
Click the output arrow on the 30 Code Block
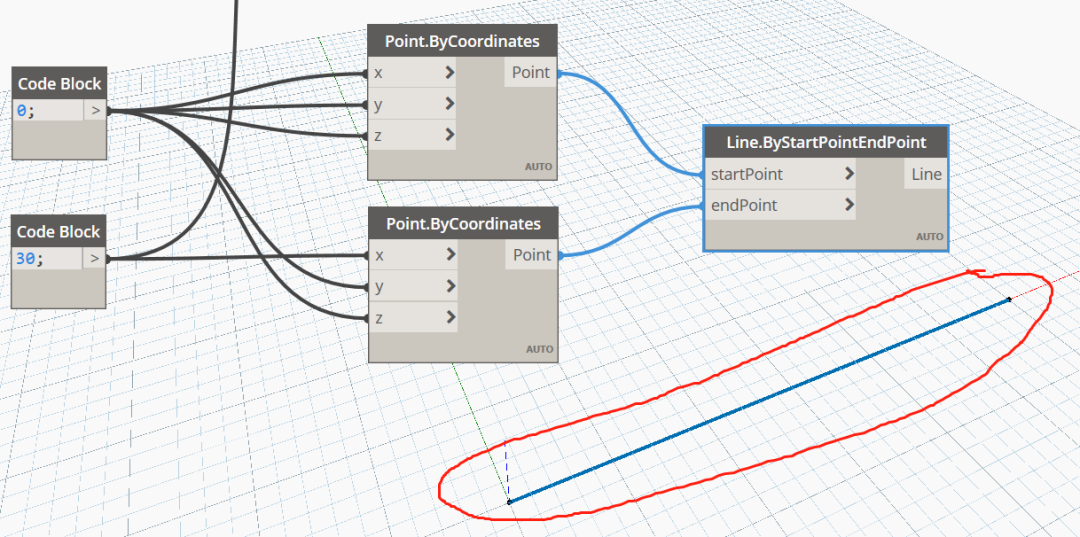[x=94, y=259]
